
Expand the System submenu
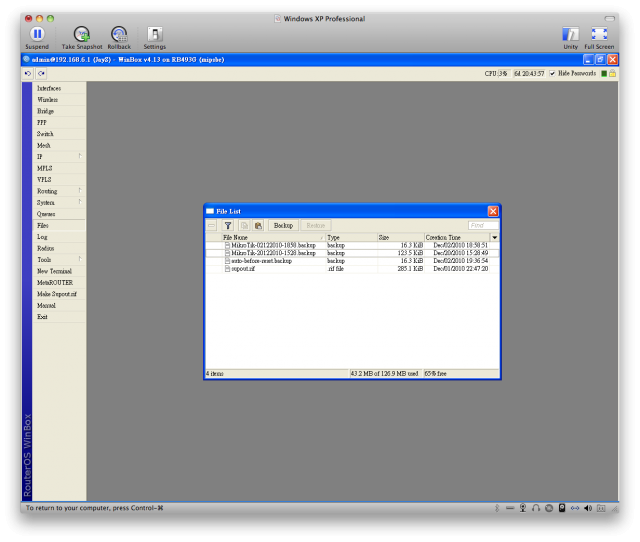[80, 202]
